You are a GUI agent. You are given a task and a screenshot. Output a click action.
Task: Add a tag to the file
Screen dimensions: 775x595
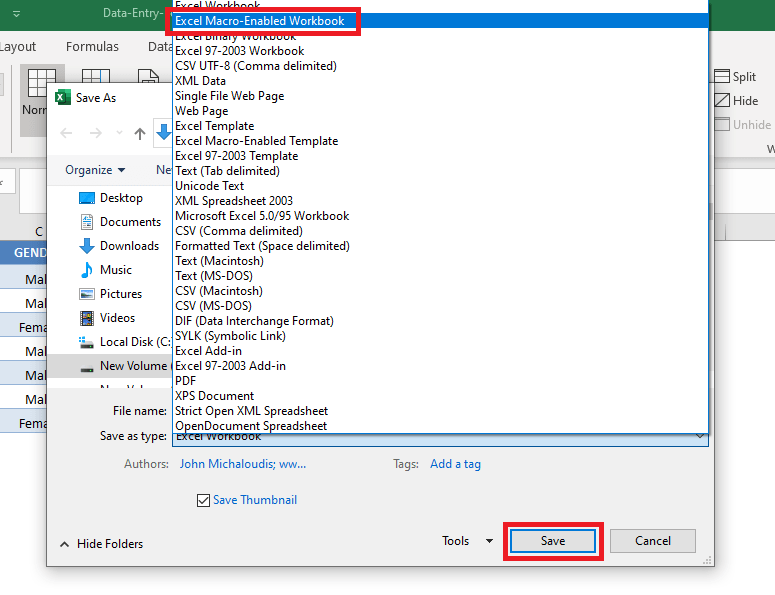click(x=455, y=464)
